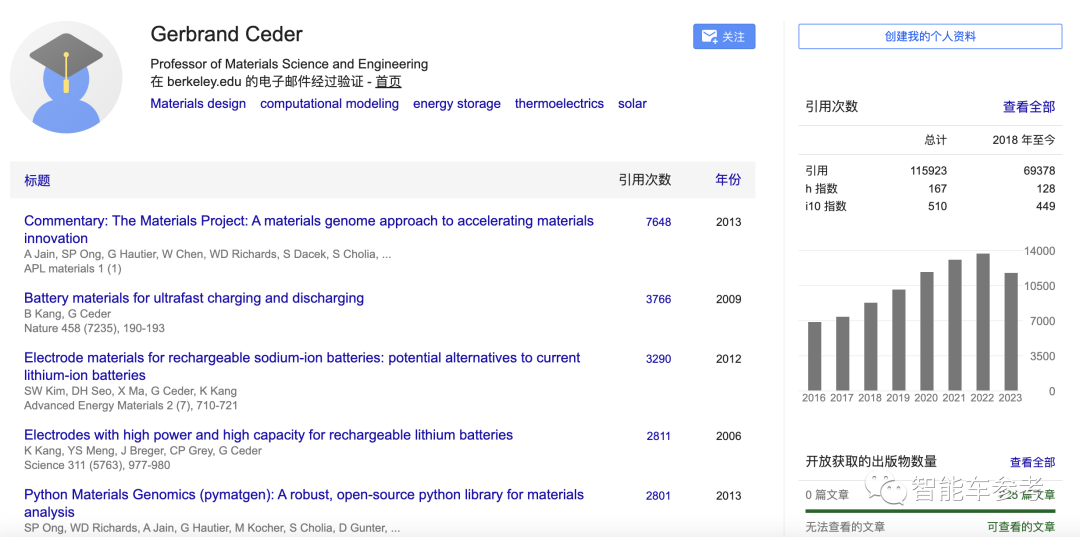This screenshot has height=537, width=1080.
Task: Click the solar interest tag
Action: click(632, 104)
